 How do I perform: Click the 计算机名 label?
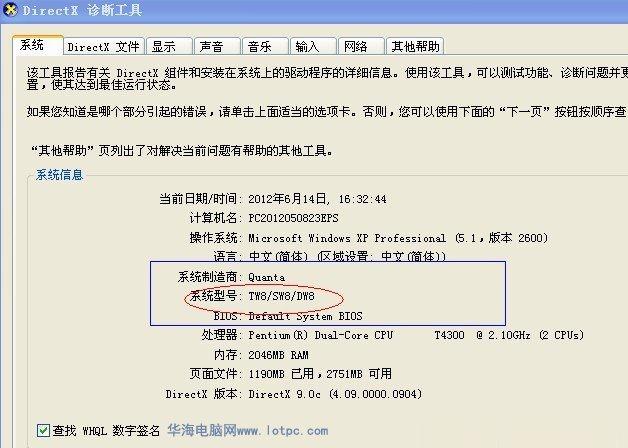coord(216,218)
